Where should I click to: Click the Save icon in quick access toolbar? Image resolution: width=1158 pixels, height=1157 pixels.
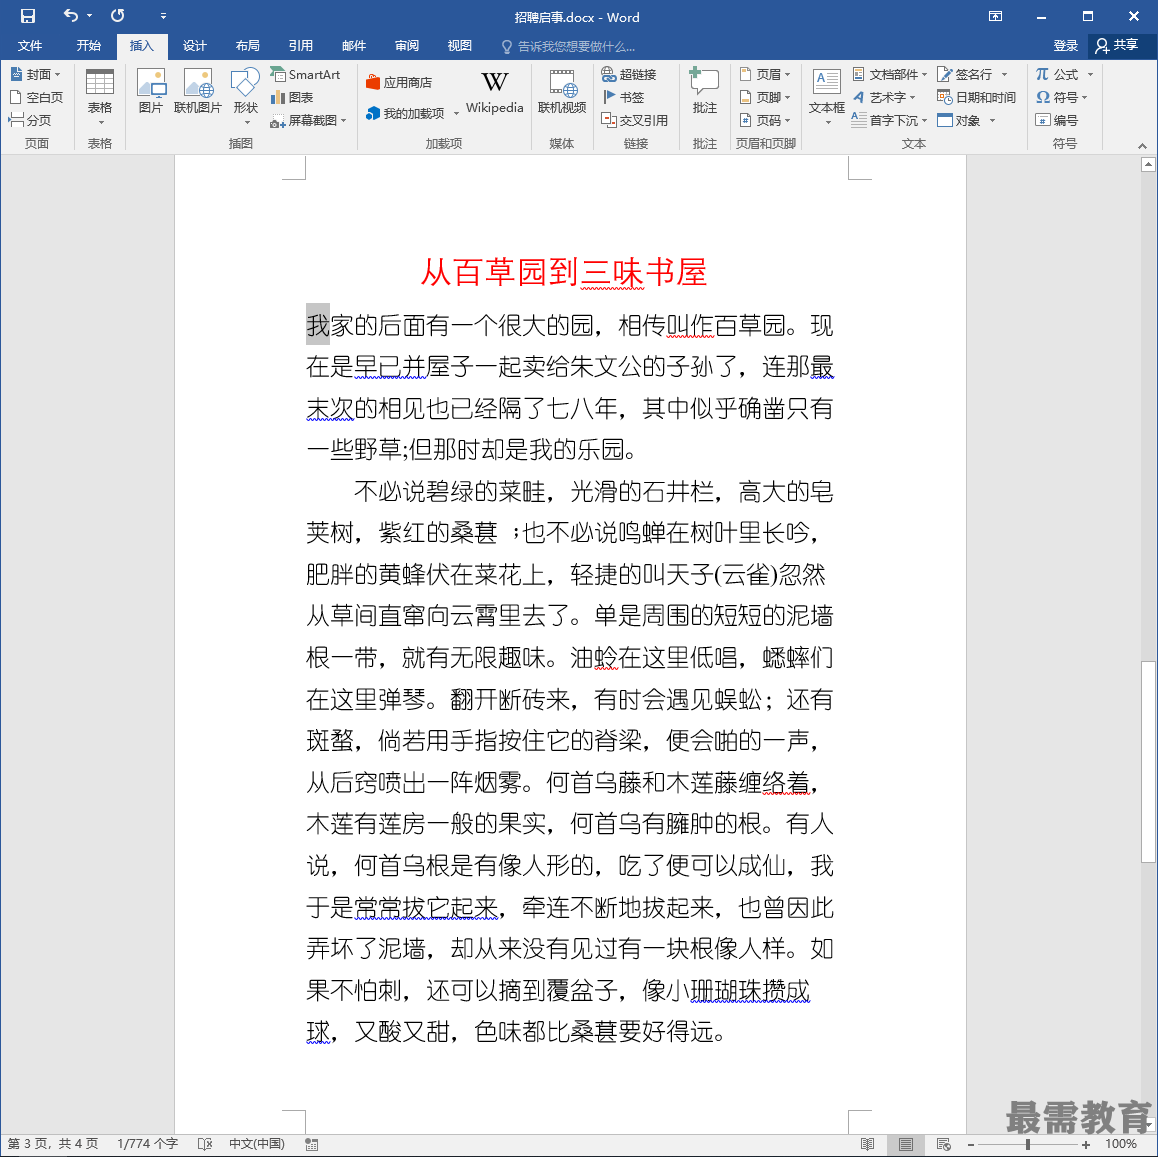28,16
